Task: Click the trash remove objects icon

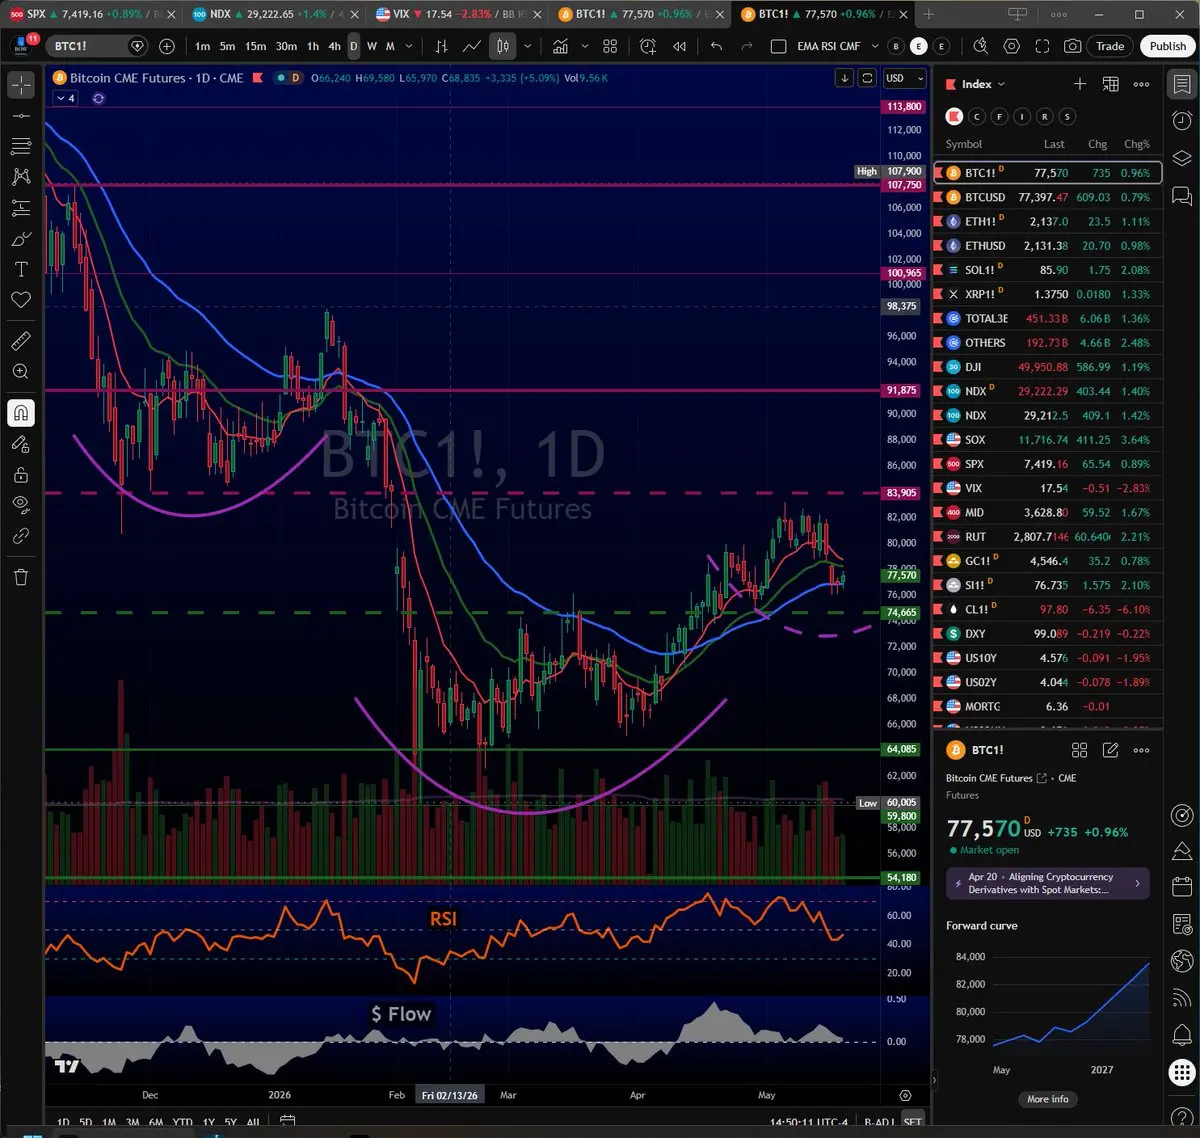Action: tap(21, 577)
